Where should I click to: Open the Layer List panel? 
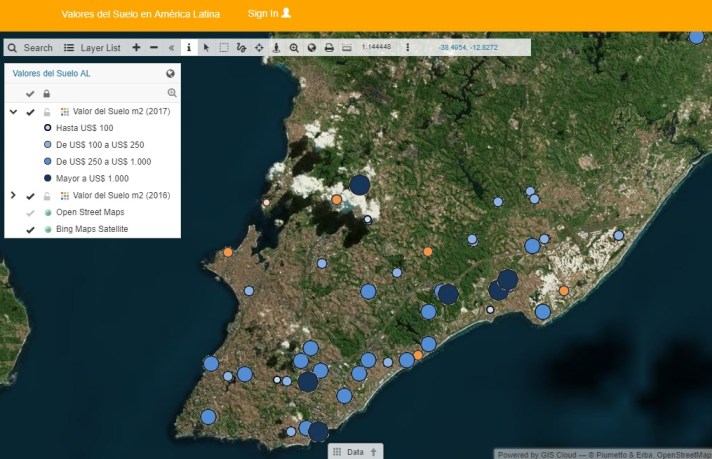[x=92, y=47]
